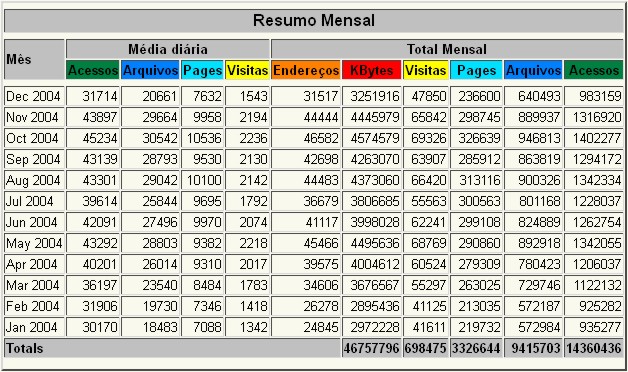
Task: Select the Pages total 3326644
Action: 476,348
